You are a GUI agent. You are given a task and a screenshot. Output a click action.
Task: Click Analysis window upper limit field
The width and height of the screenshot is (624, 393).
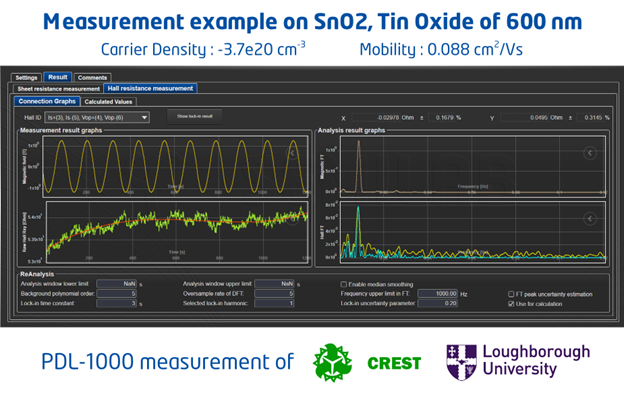(275, 284)
